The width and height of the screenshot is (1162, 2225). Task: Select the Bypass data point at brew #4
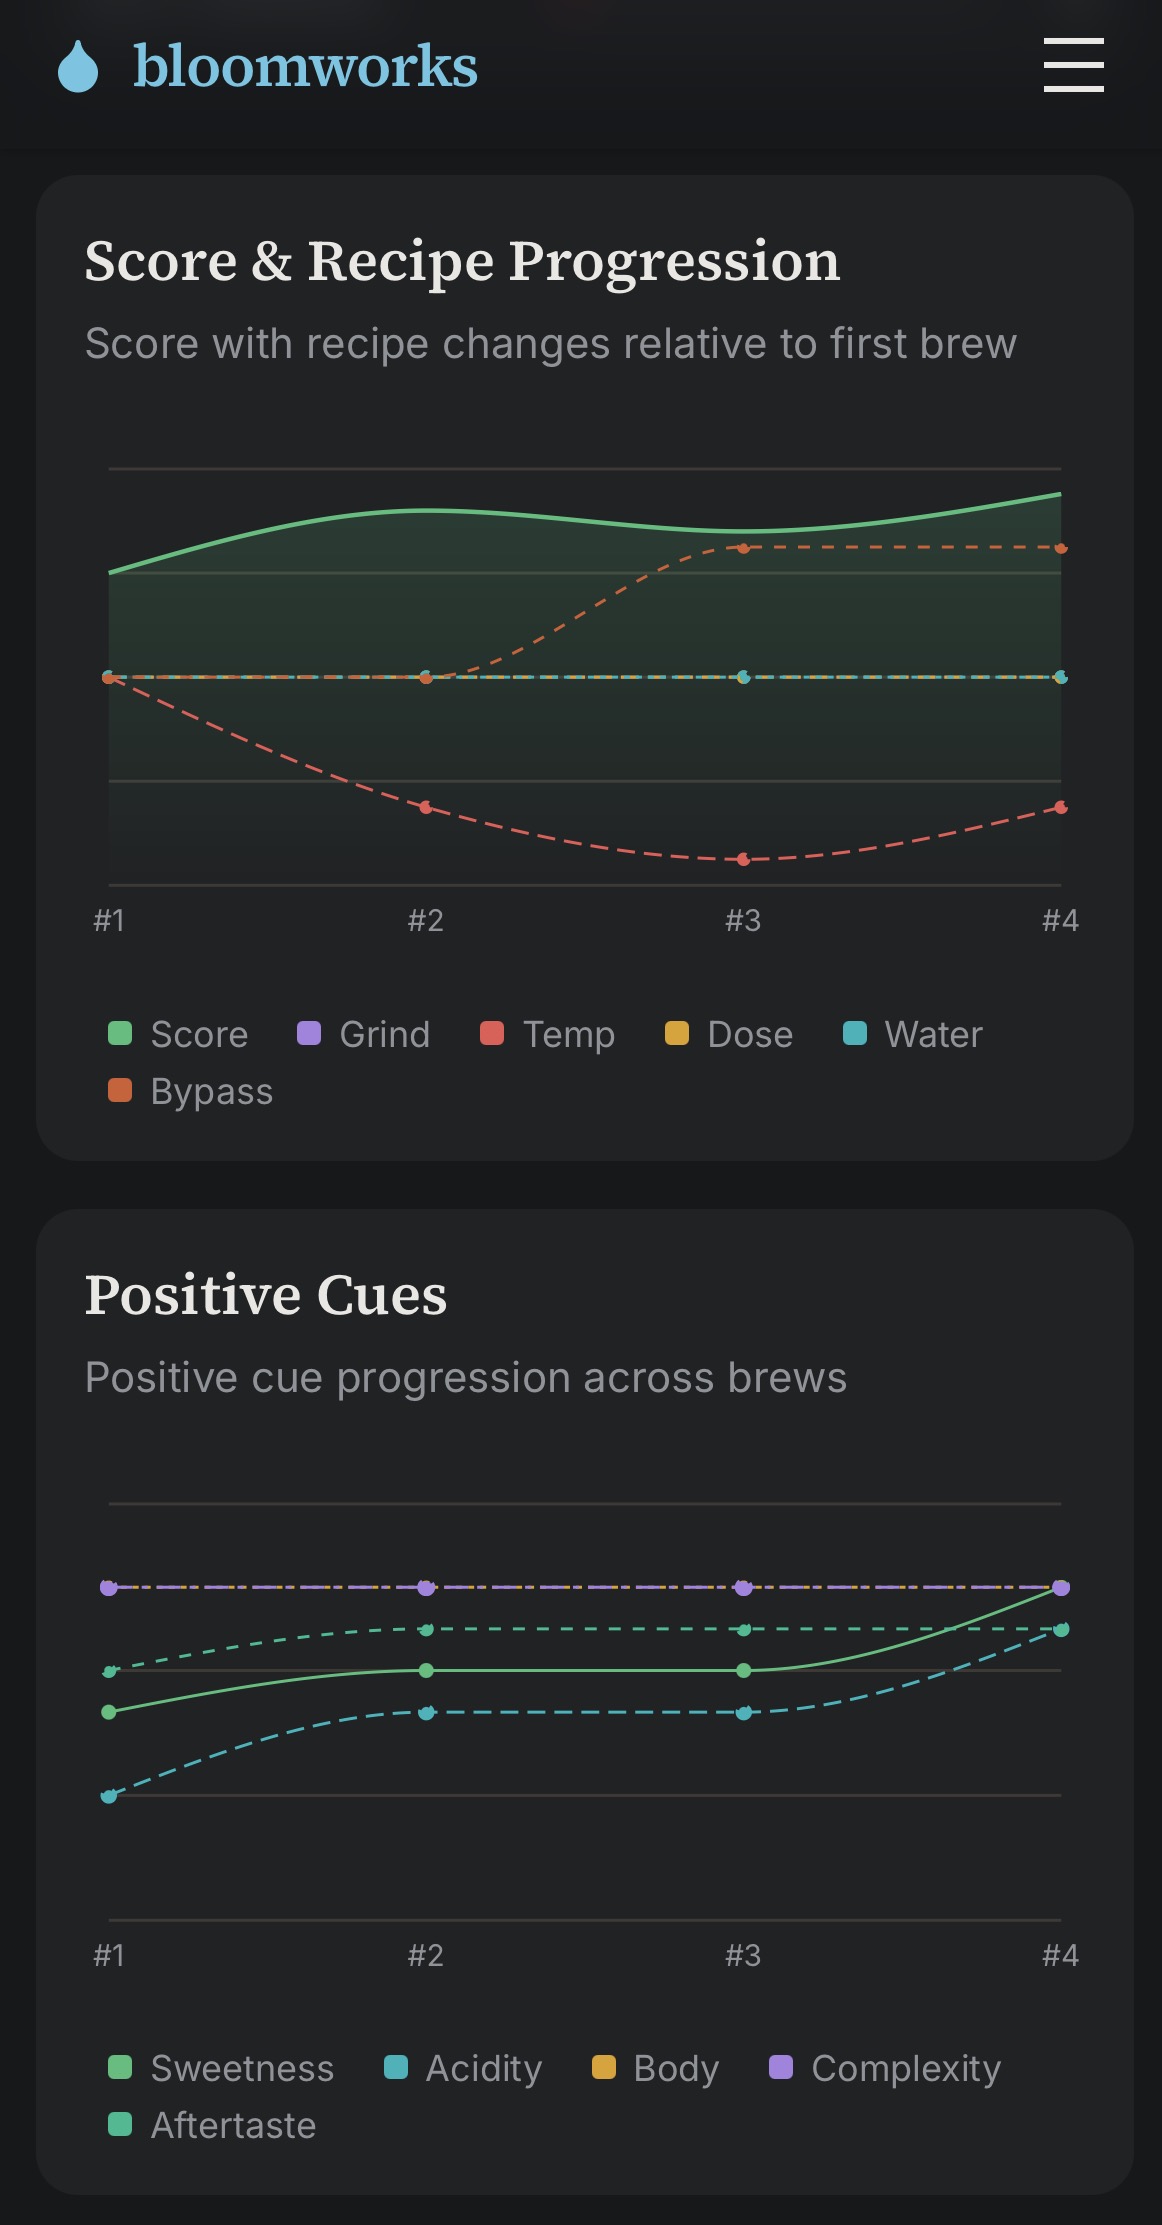(x=1060, y=548)
